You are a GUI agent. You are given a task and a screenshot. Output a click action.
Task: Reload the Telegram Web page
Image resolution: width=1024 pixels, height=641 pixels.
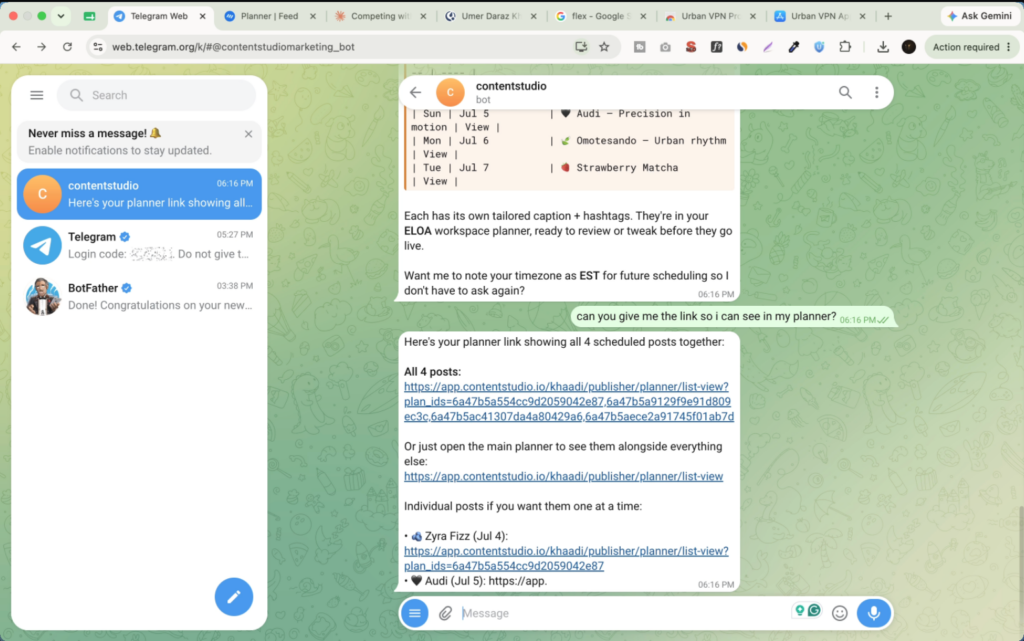coord(67,47)
